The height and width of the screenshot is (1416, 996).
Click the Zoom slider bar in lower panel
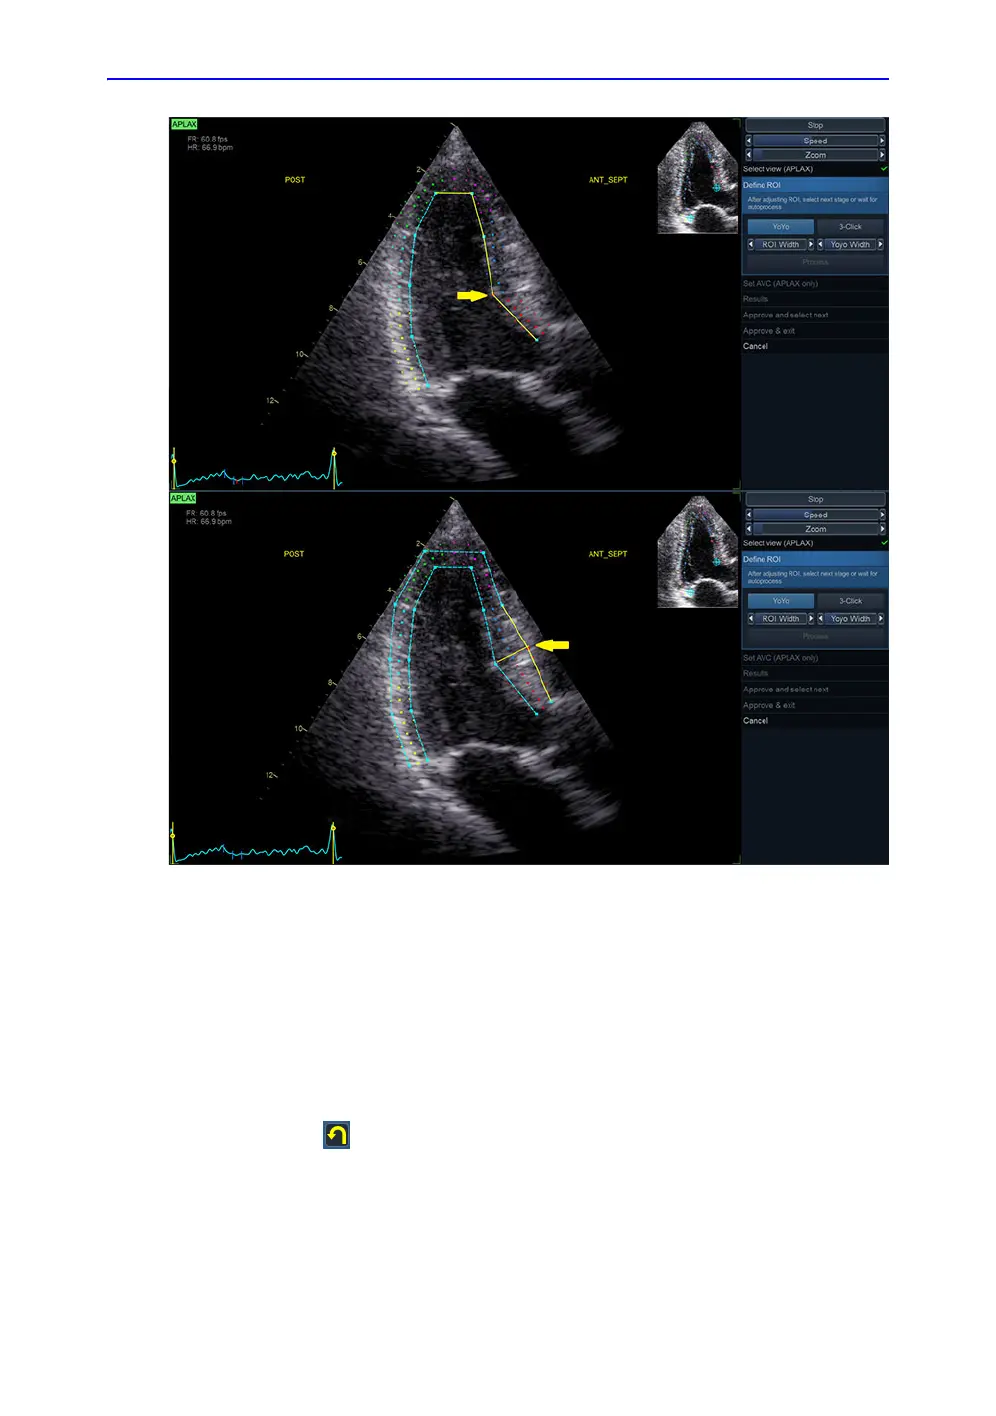click(x=815, y=529)
